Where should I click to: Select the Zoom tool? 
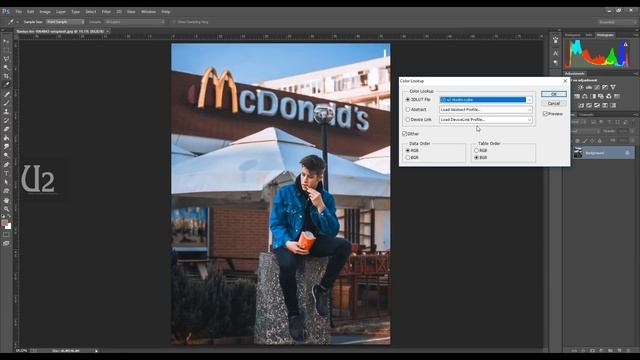point(6,209)
